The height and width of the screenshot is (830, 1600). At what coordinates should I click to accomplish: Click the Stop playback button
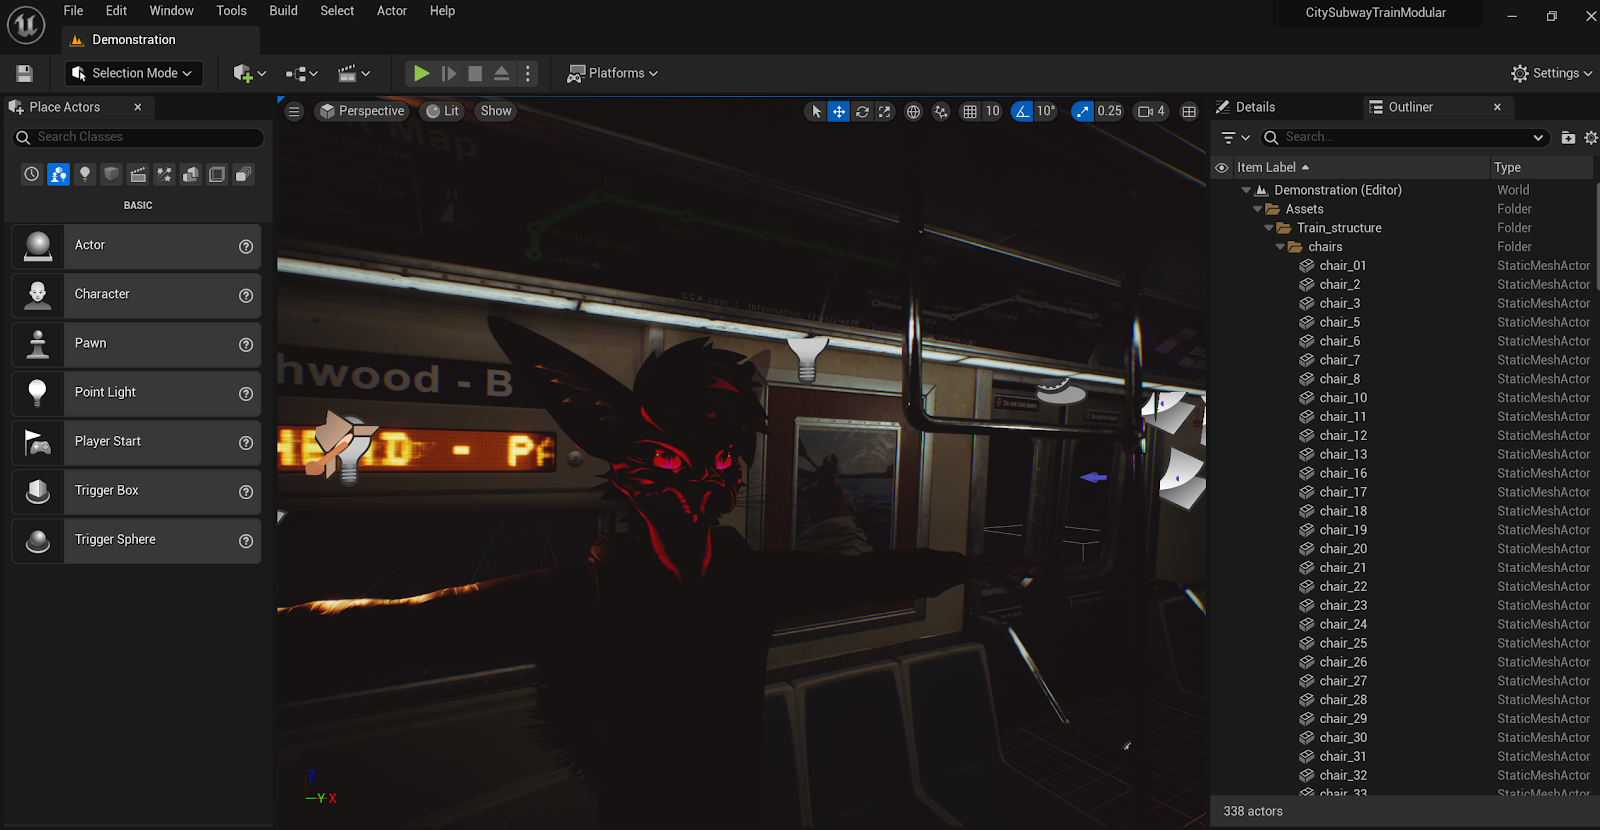click(x=475, y=73)
